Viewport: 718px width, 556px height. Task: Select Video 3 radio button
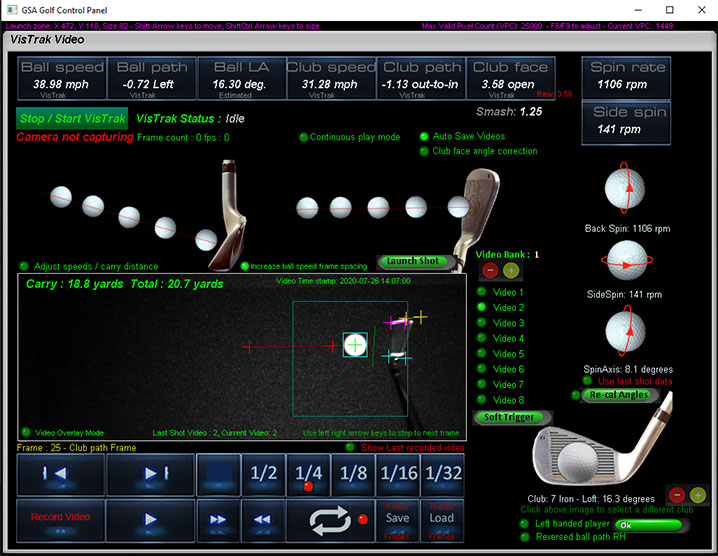(481, 322)
